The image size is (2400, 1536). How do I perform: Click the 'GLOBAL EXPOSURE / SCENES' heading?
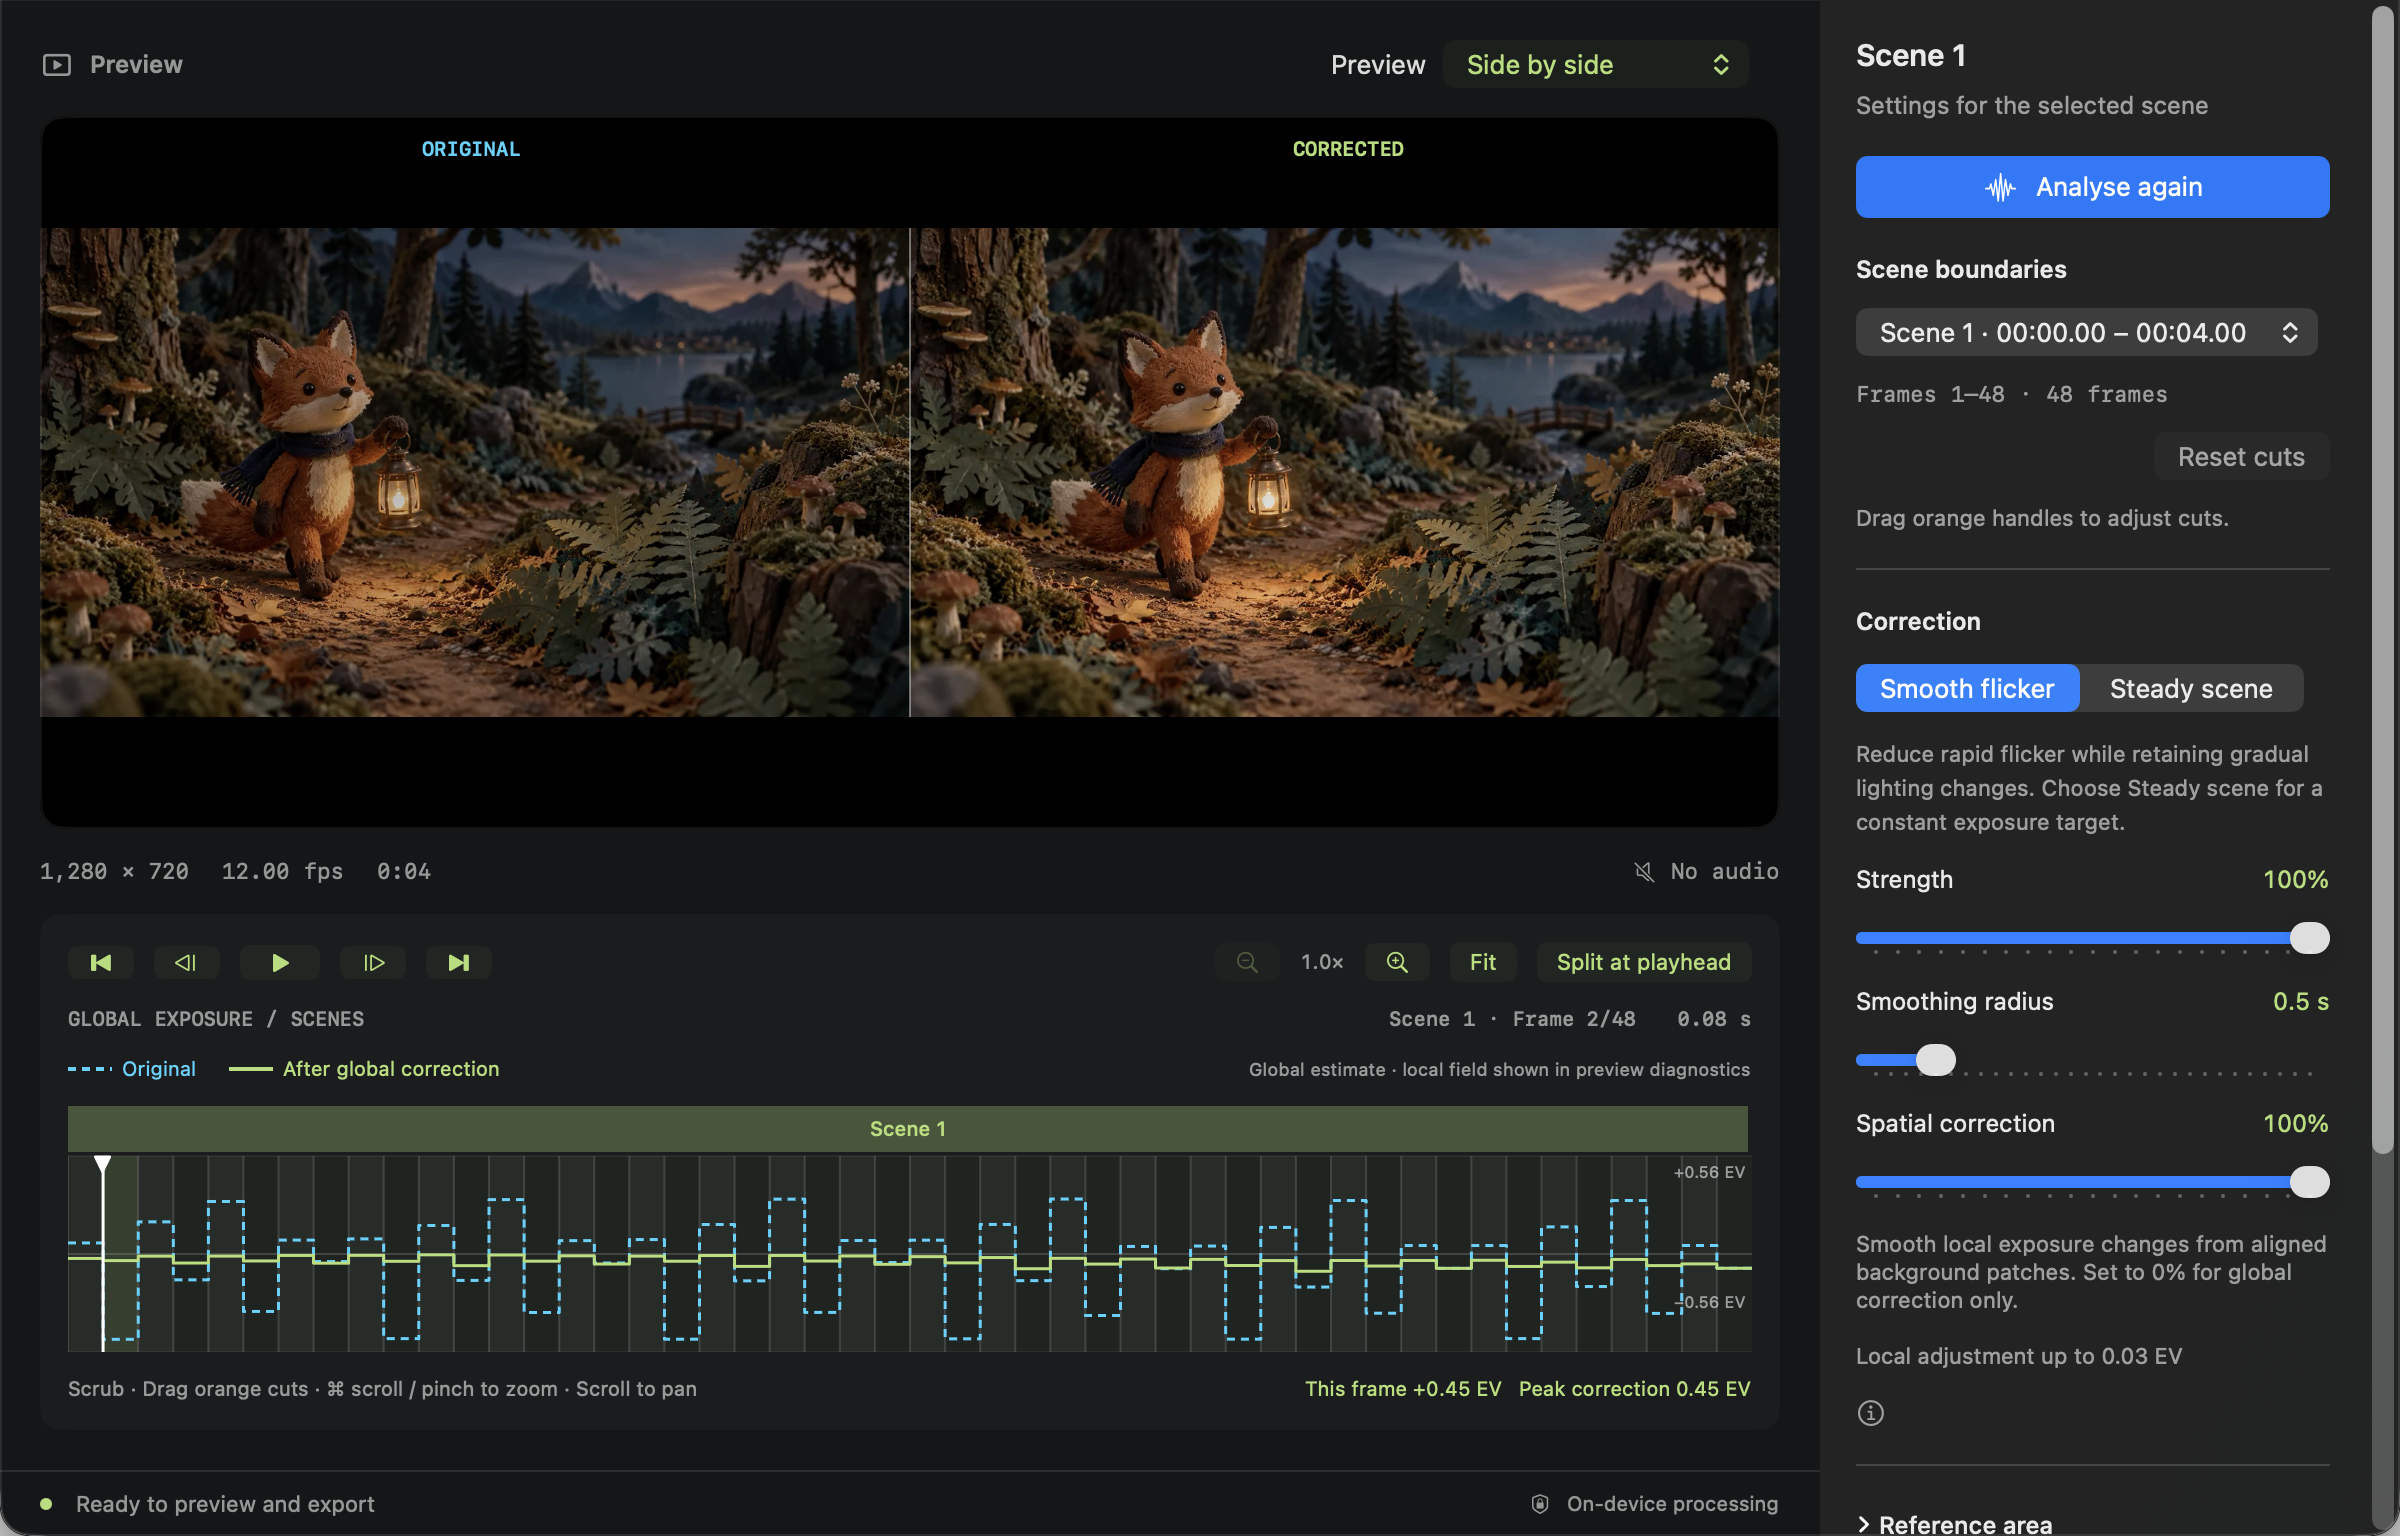(x=216, y=1019)
